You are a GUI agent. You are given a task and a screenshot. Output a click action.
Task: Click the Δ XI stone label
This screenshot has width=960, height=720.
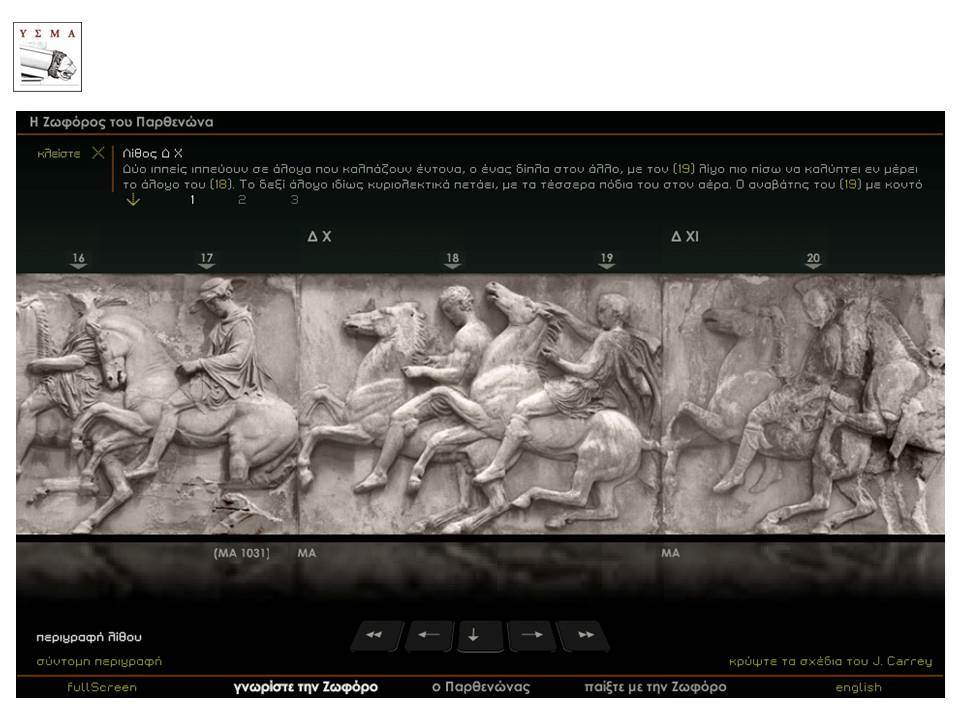(685, 236)
